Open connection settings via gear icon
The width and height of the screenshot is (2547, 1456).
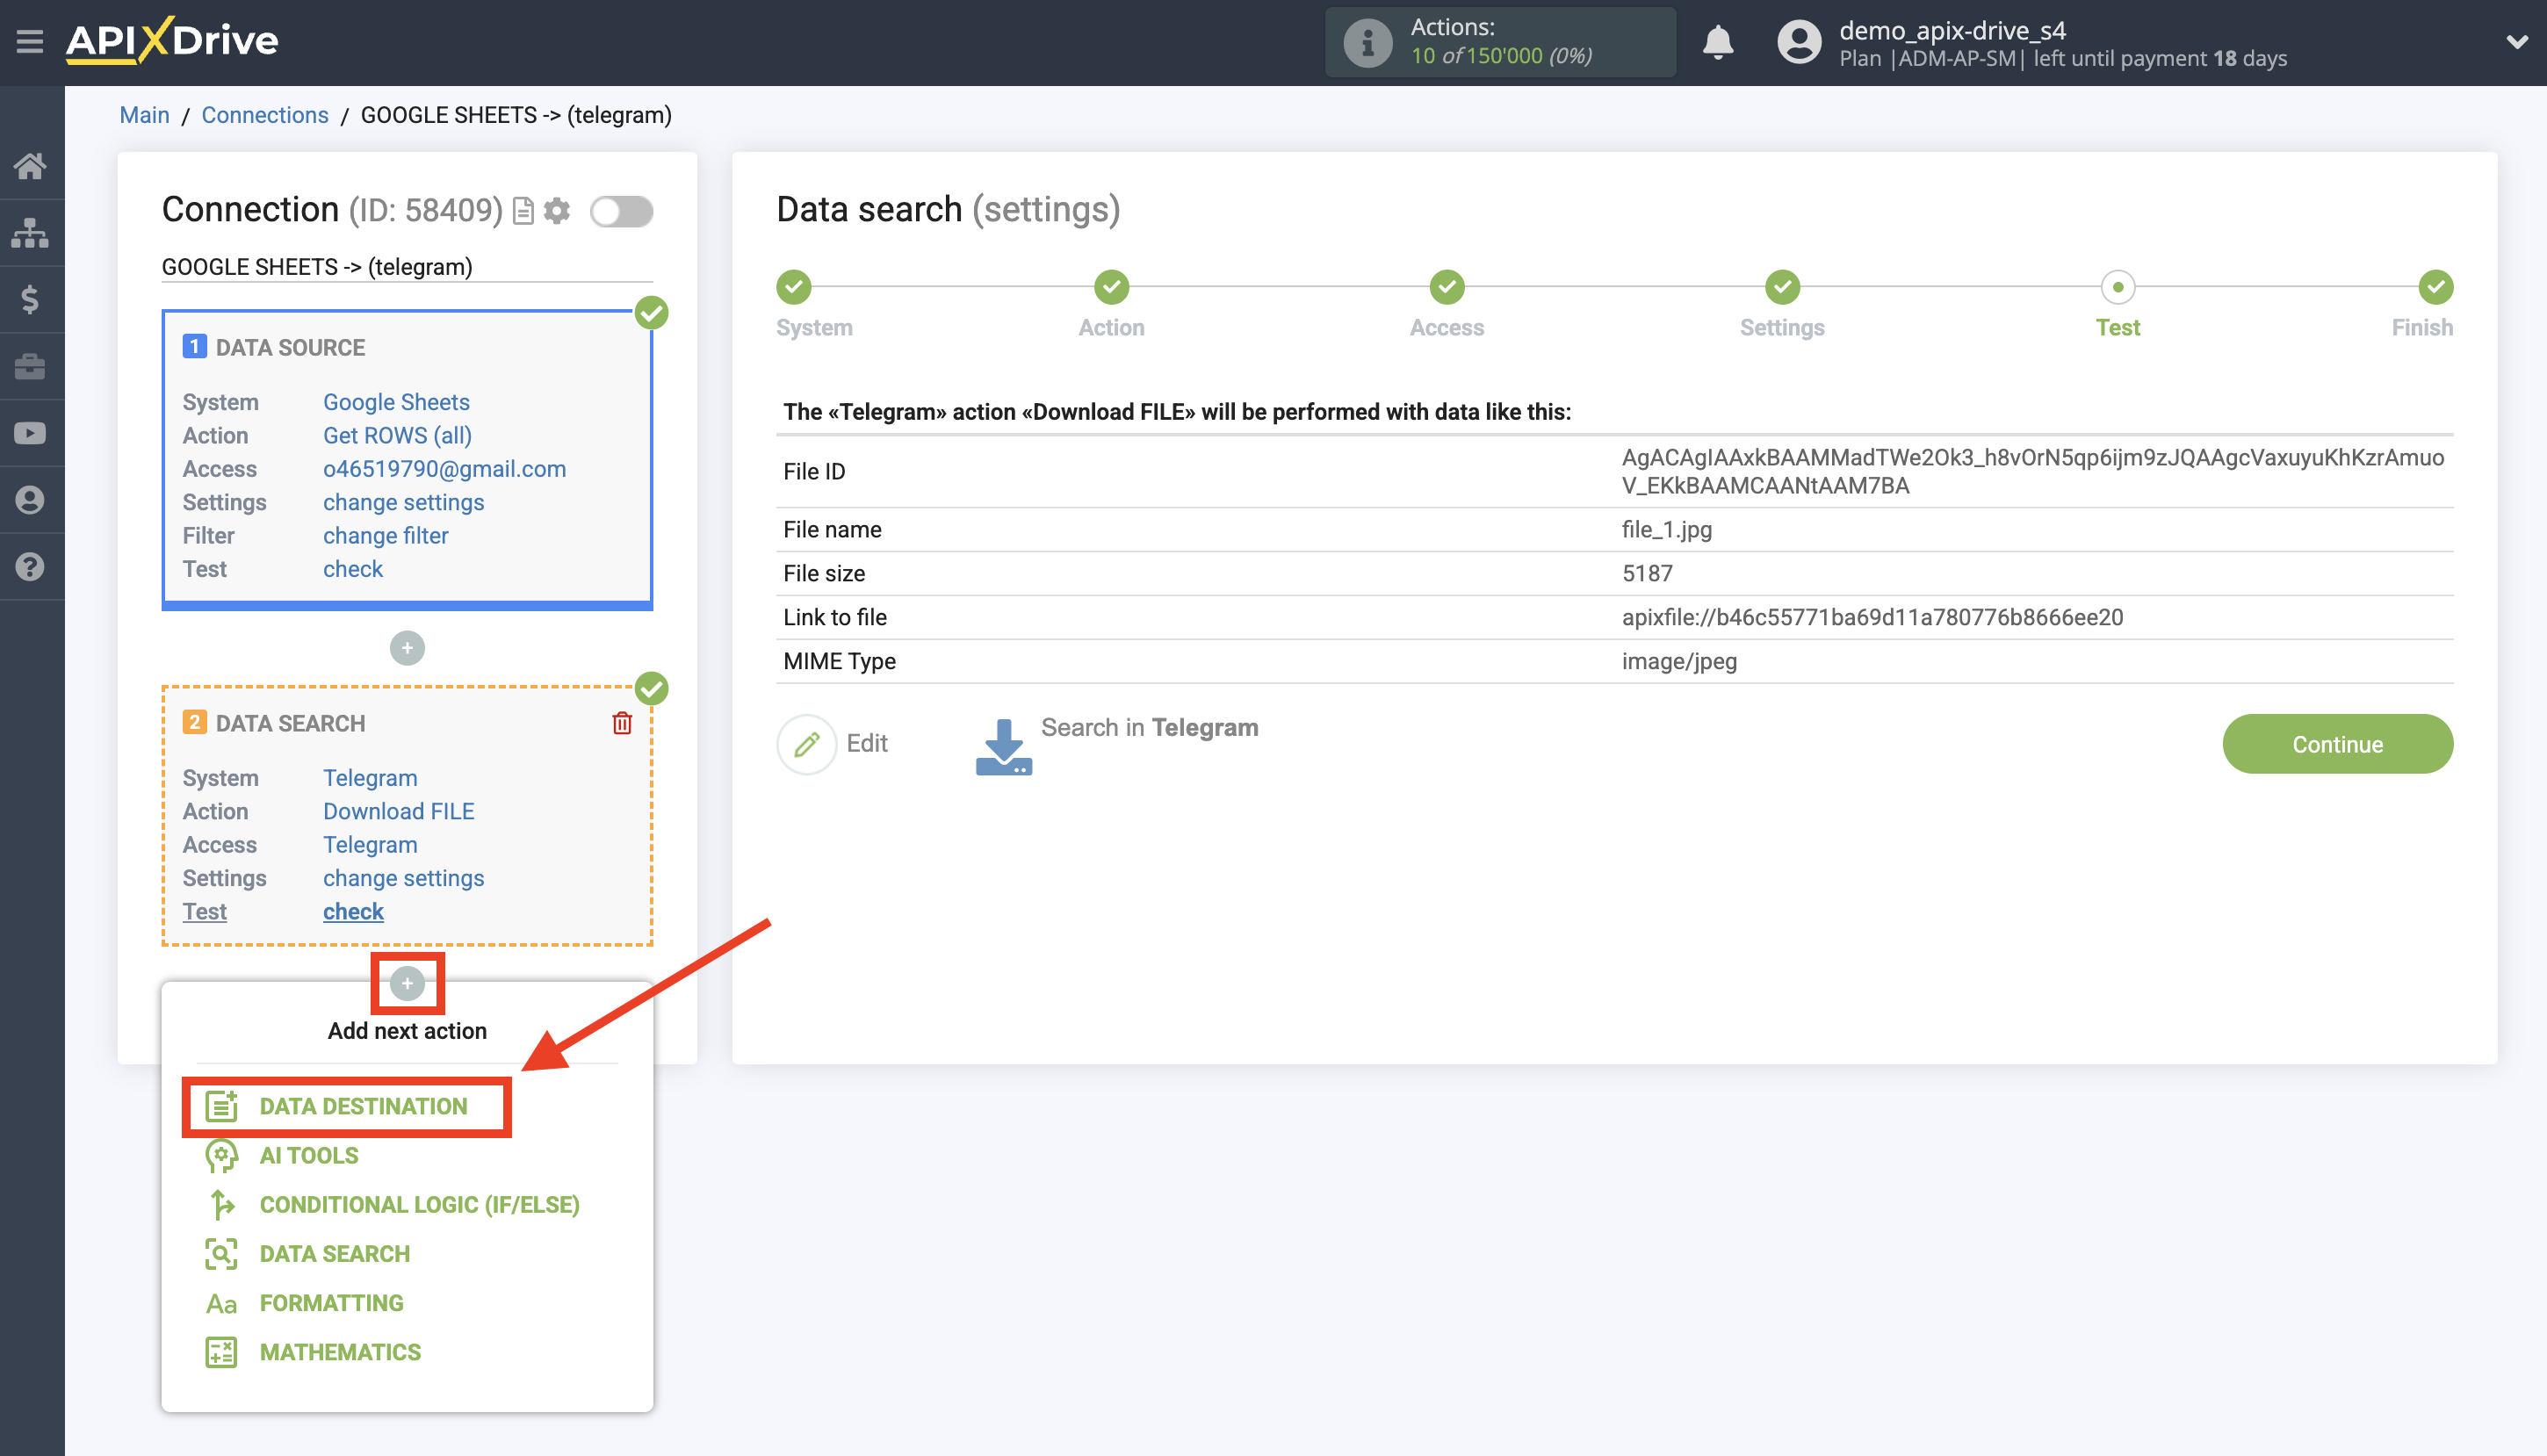557,211
